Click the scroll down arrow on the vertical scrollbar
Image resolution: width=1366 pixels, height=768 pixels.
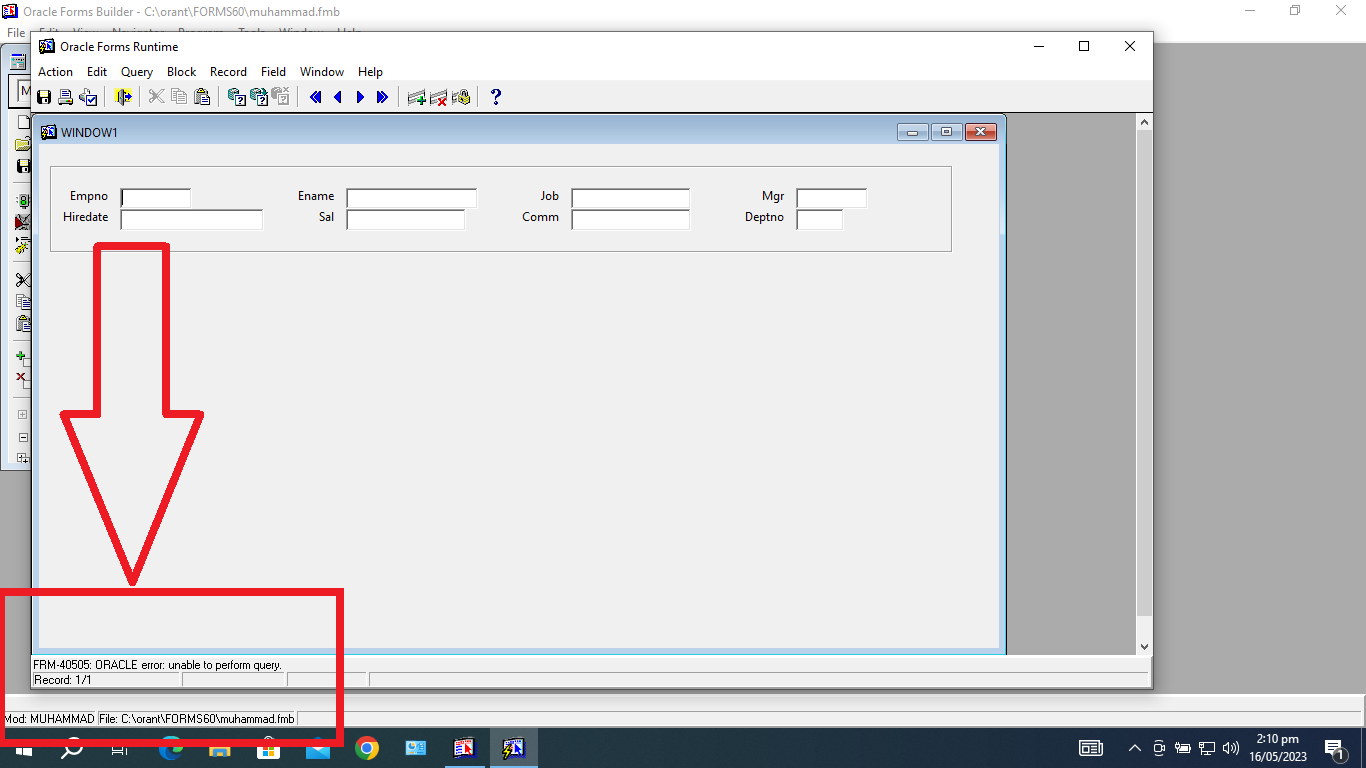(1145, 647)
